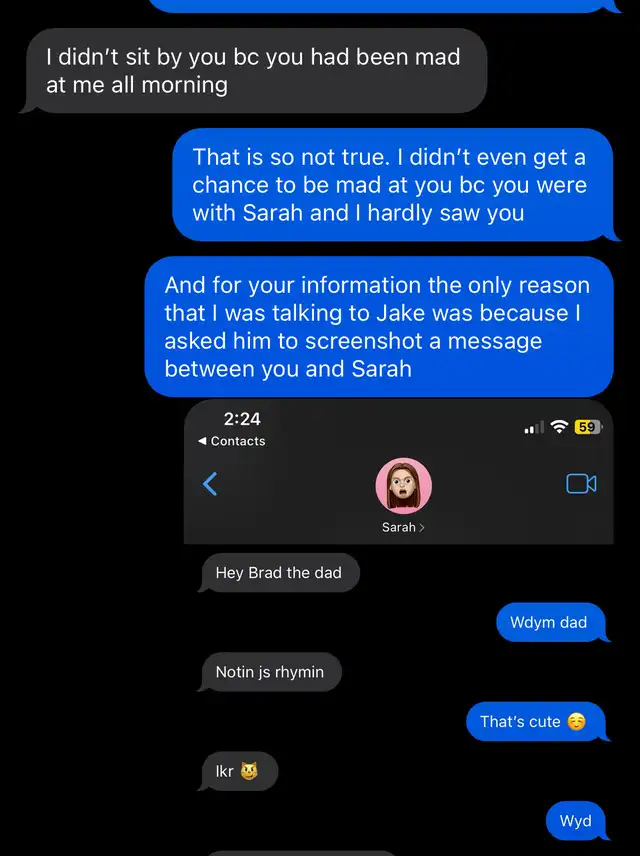Select 'And for your information' message
The image size is (640, 856).
[379, 327]
